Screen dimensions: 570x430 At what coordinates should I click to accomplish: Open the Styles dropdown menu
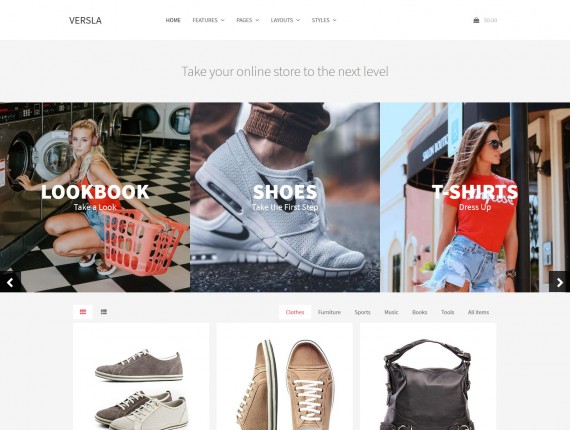(324, 20)
